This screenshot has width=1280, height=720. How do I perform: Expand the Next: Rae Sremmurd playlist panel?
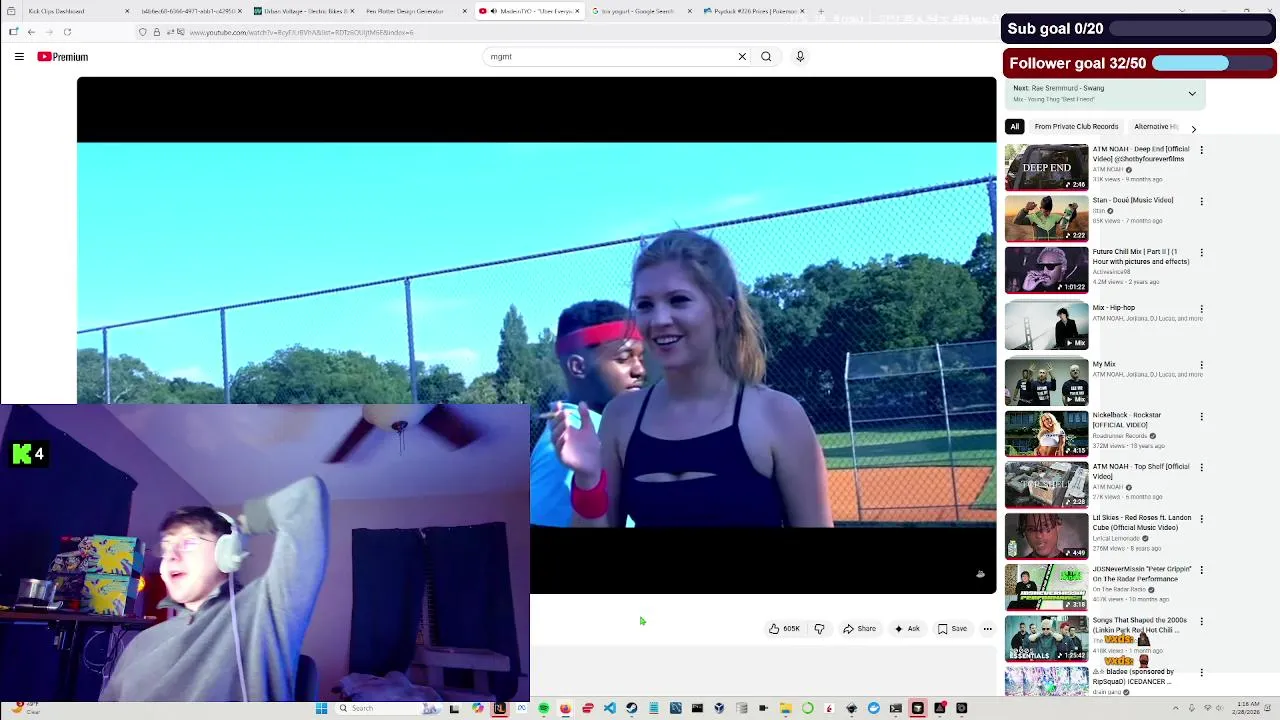[1192, 94]
